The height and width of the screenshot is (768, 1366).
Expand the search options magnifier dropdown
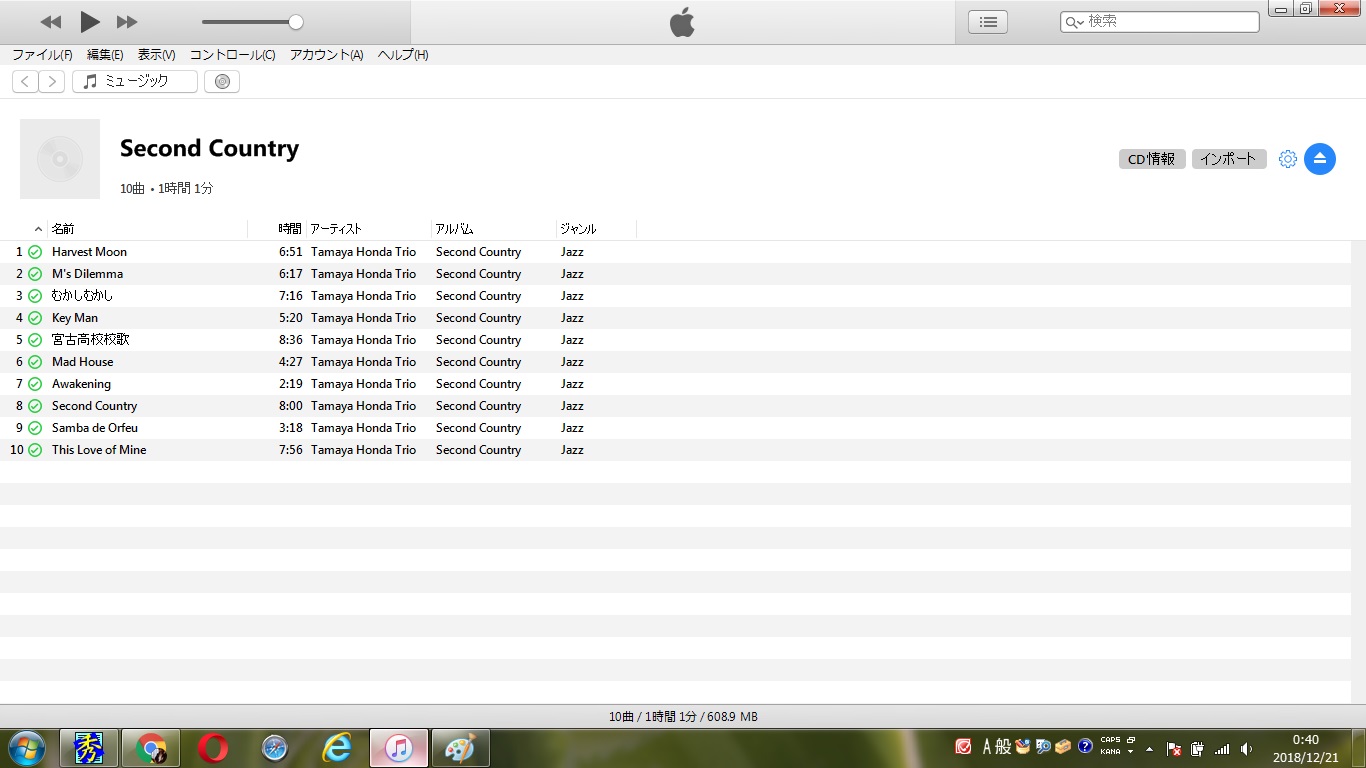pos(1074,22)
